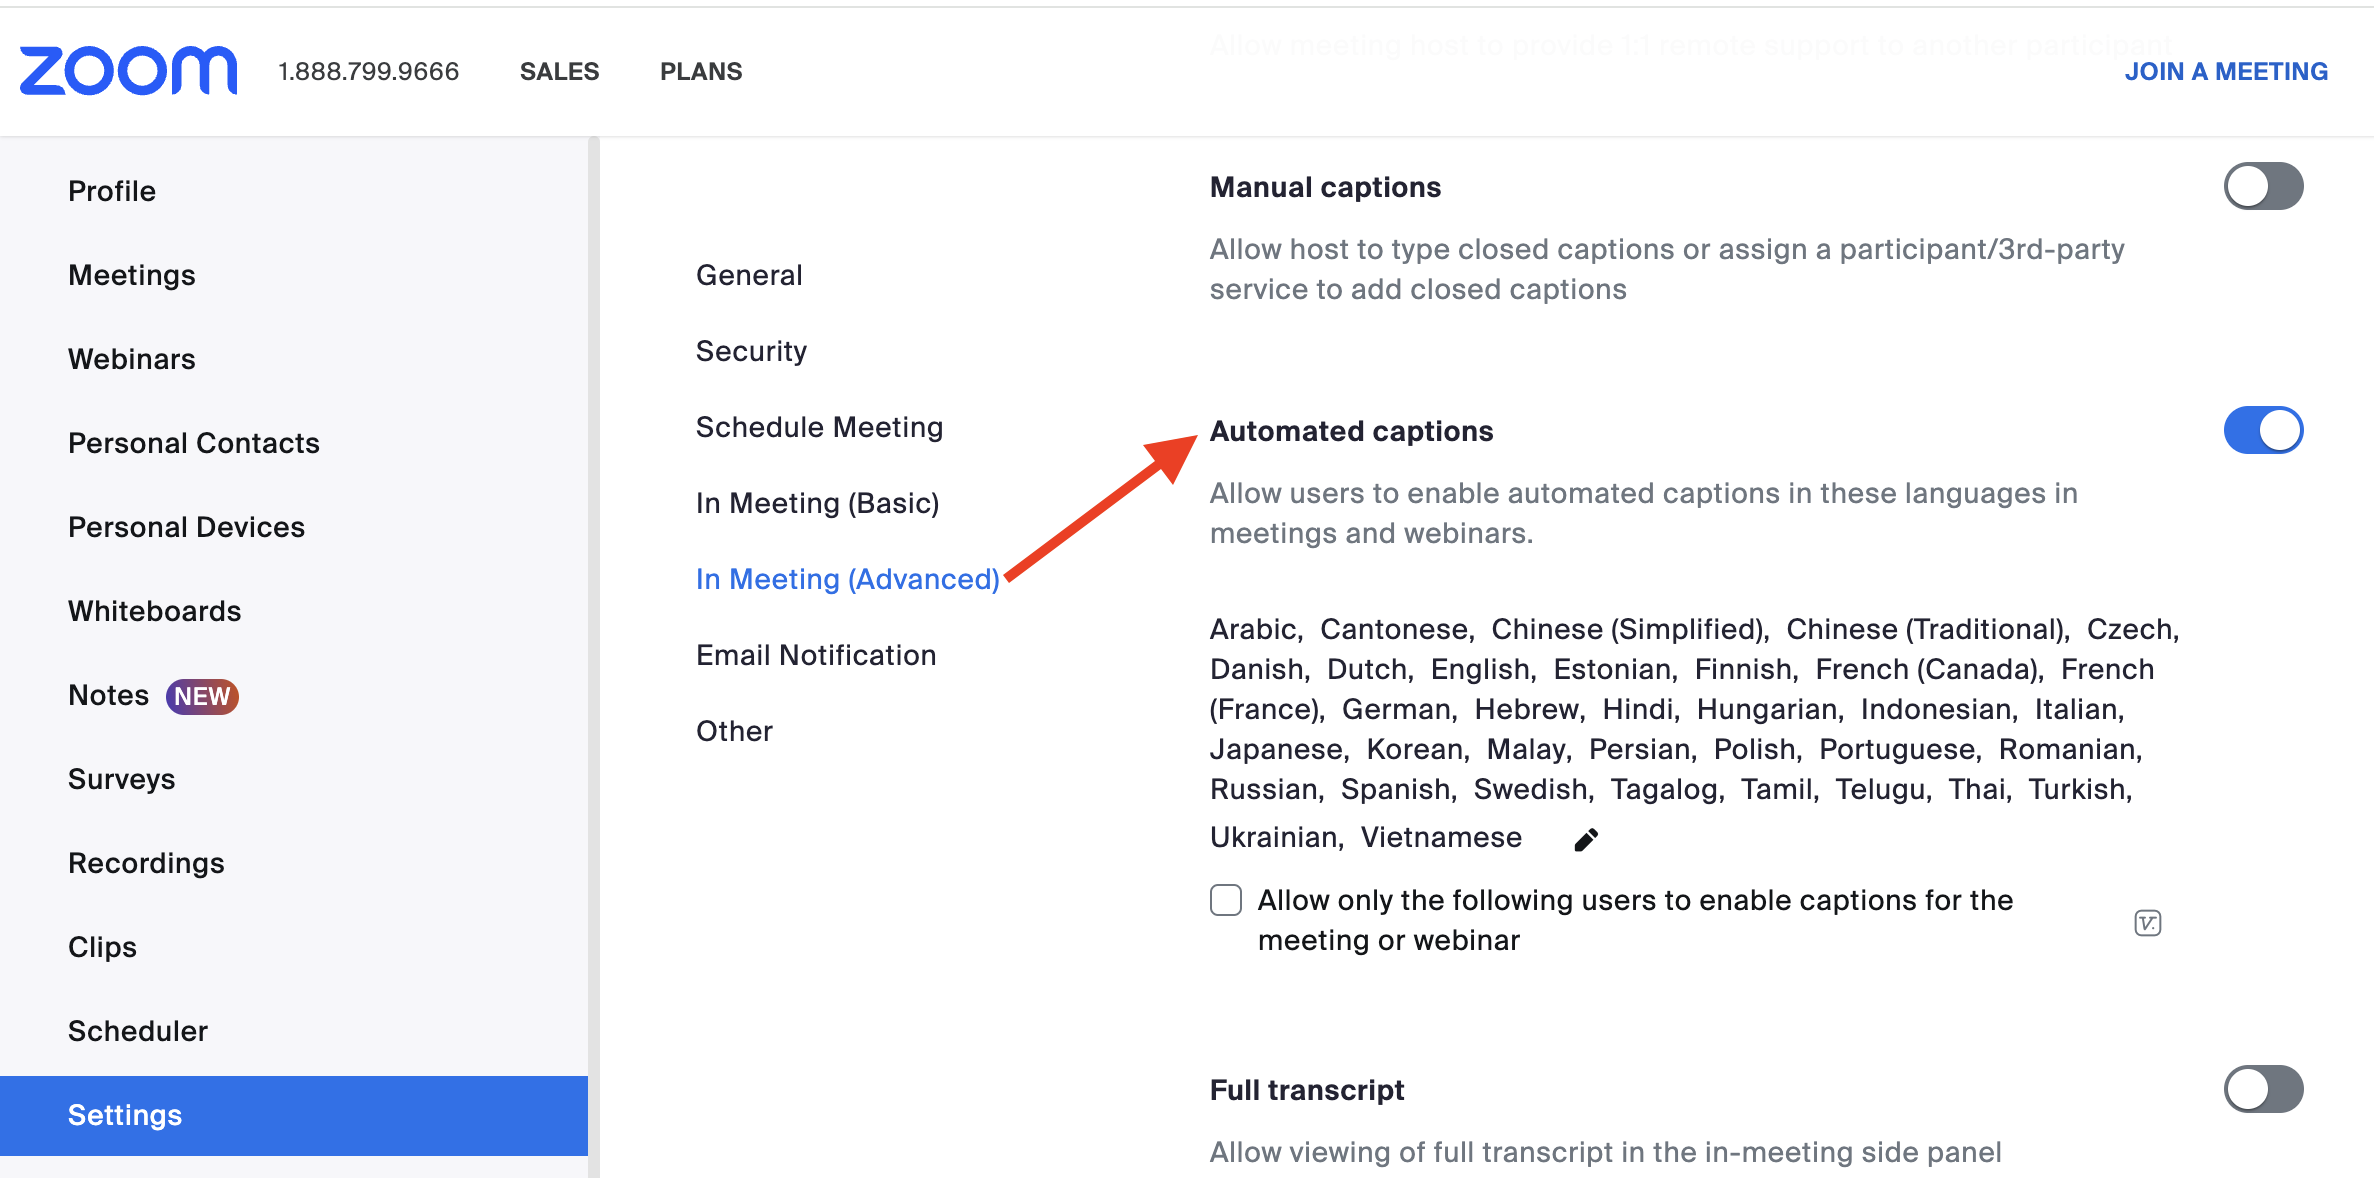Click the 1.888.799.9666 phone number
This screenshot has height=1178, width=2374.
[x=368, y=71]
